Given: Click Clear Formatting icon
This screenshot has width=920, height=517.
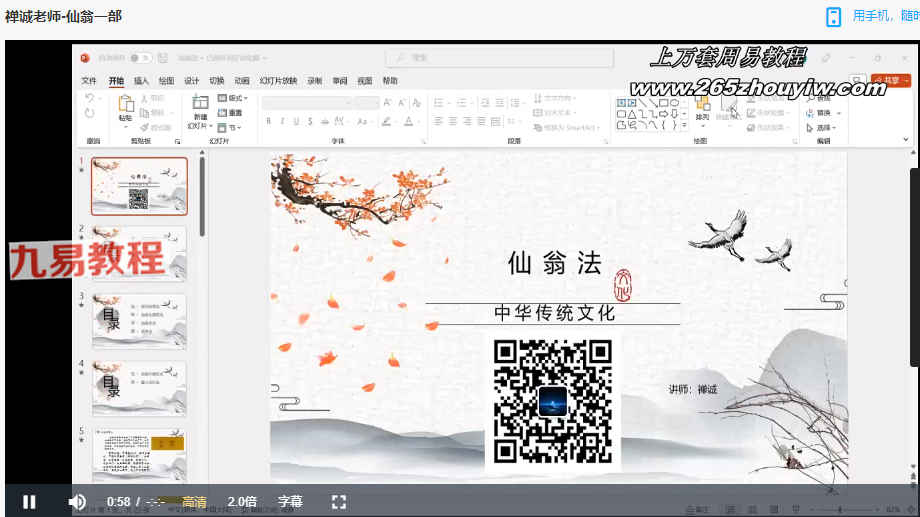Looking at the screenshot, I should [x=417, y=103].
